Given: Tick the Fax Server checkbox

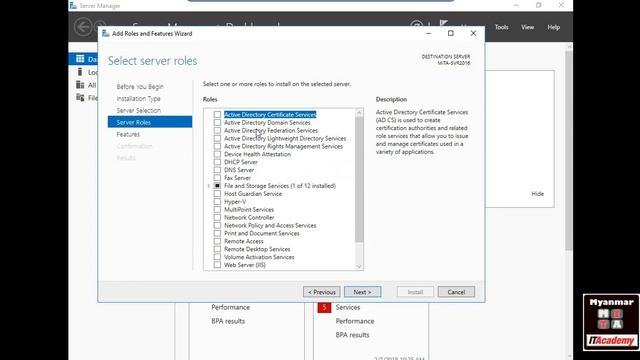Looking at the screenshot, I should click(x=217, y=178).
